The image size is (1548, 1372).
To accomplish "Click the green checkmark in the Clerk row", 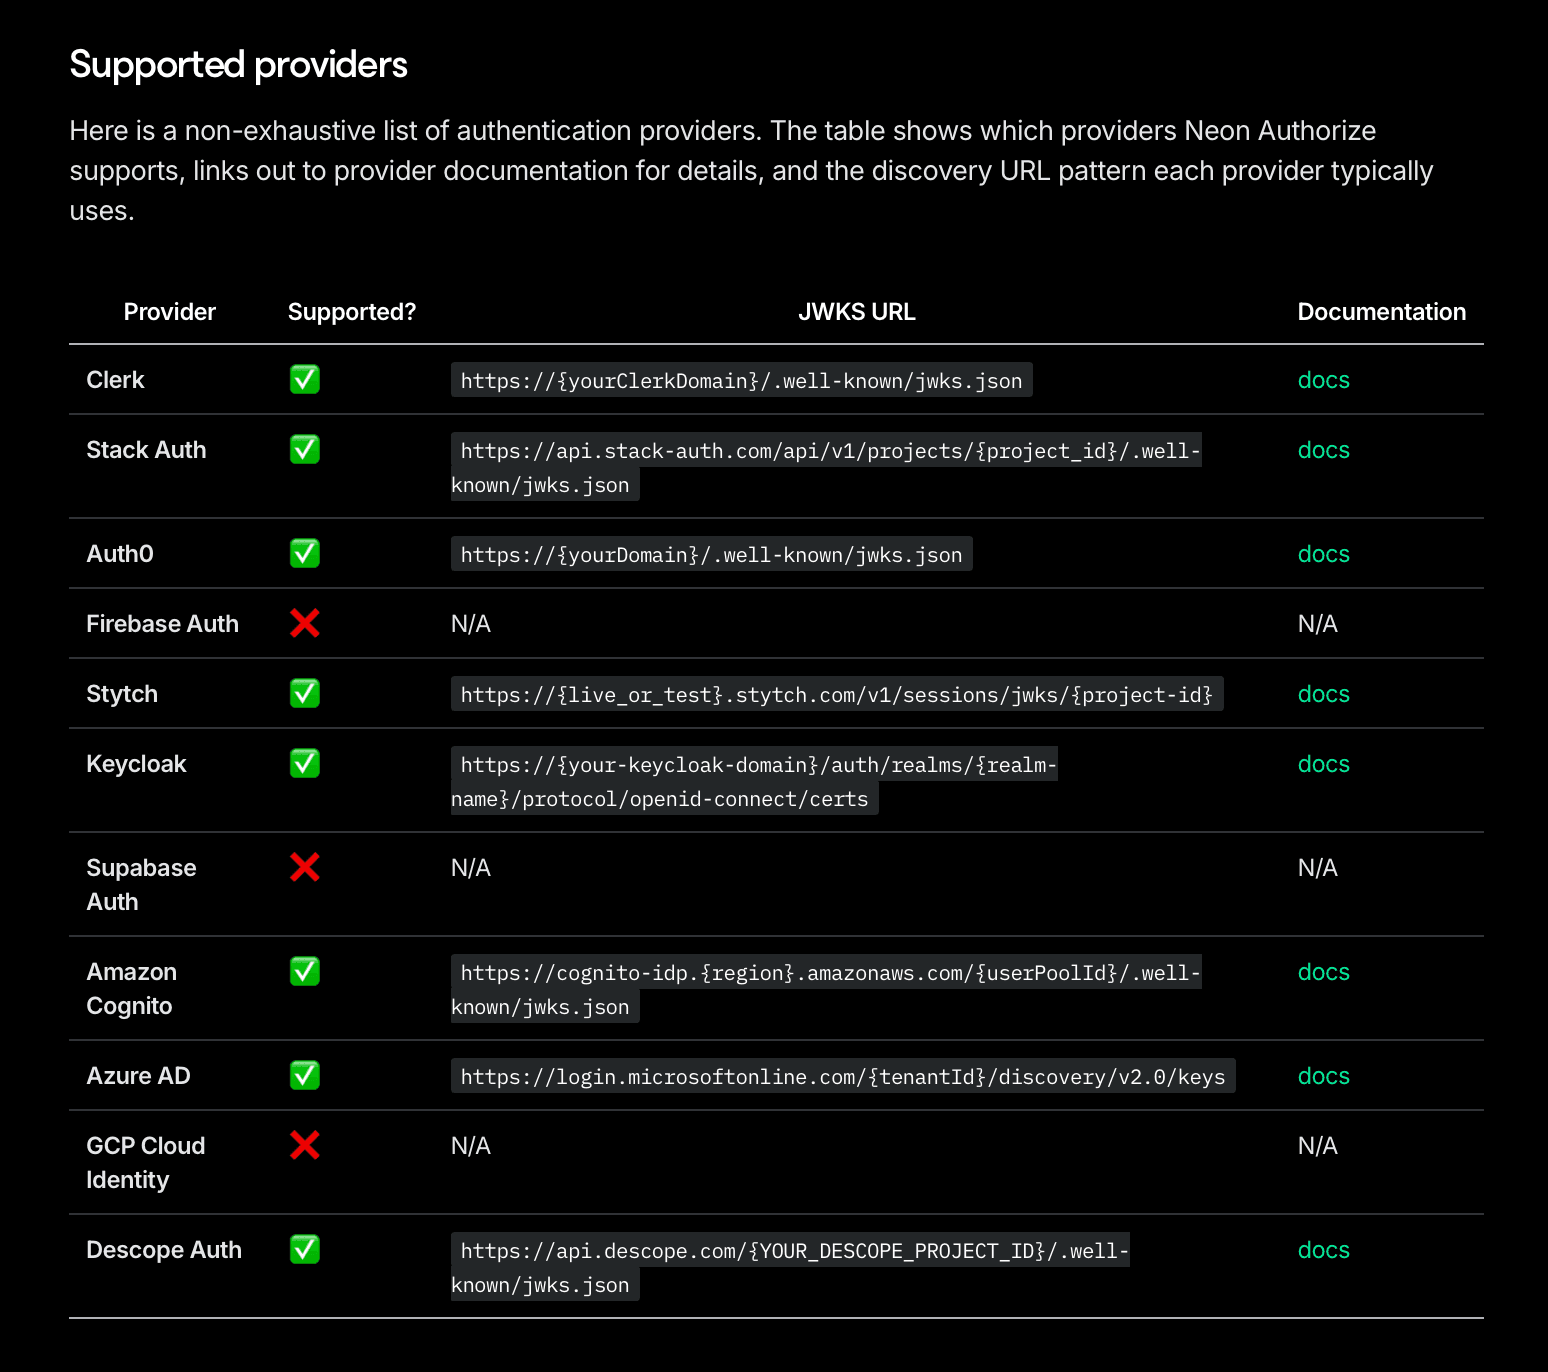I will 305,380.
